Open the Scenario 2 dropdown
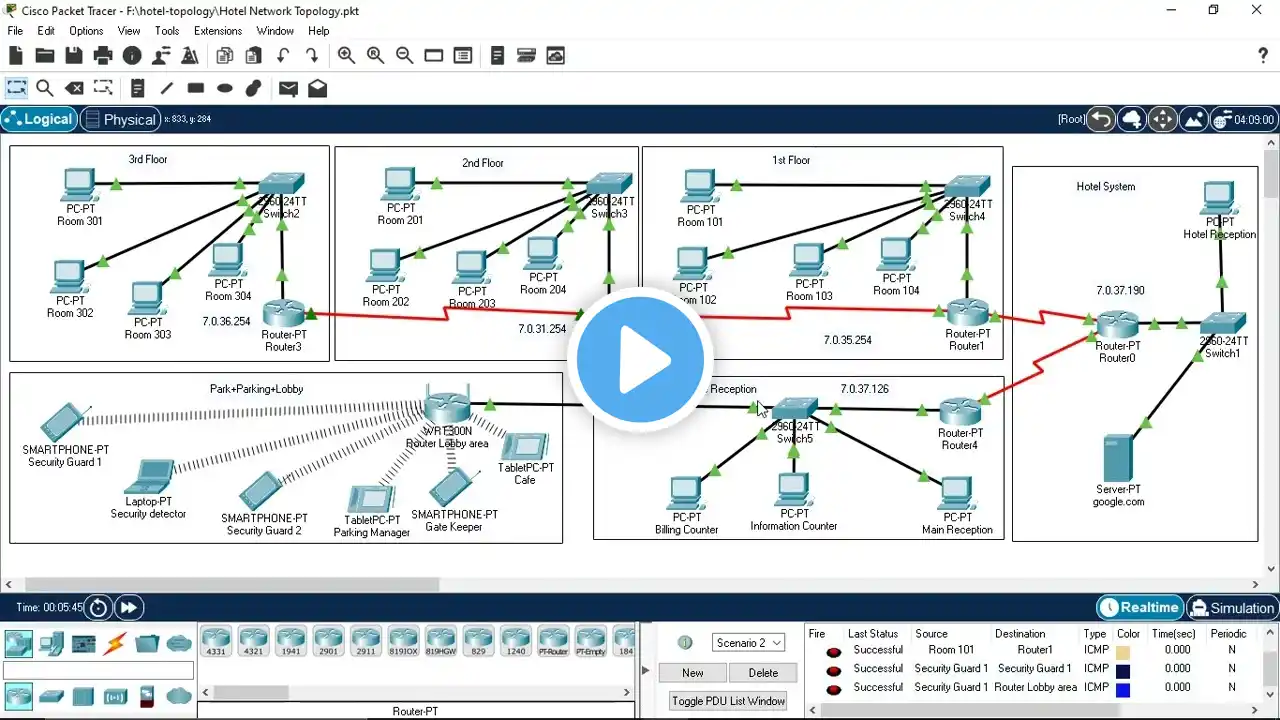Image resolution: width=1280 pixels, height=720 pixels. click(749, 642)
